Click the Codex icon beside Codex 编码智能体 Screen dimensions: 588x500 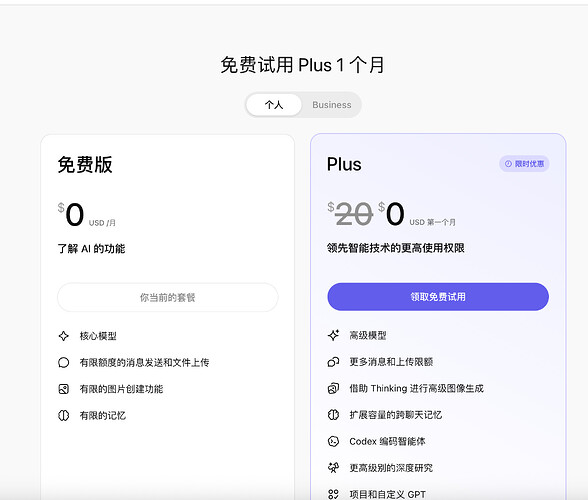[333, 441]
